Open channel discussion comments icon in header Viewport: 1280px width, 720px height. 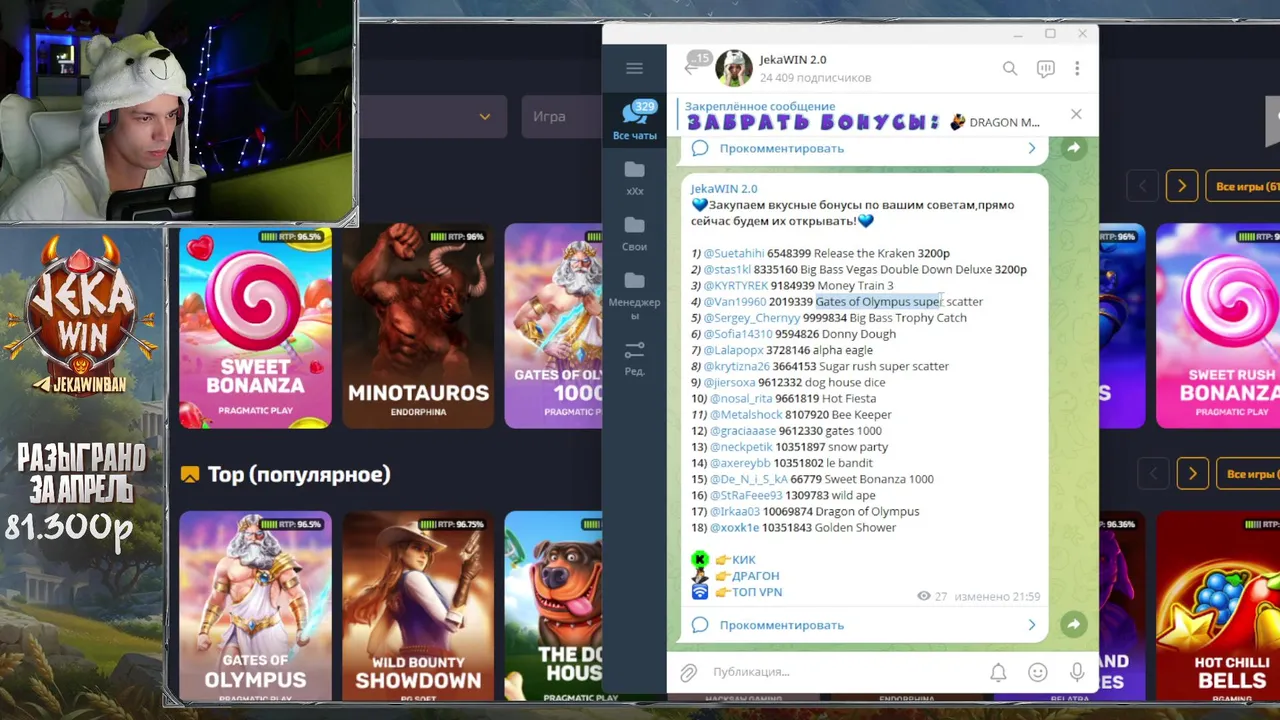pos(1045,69)
